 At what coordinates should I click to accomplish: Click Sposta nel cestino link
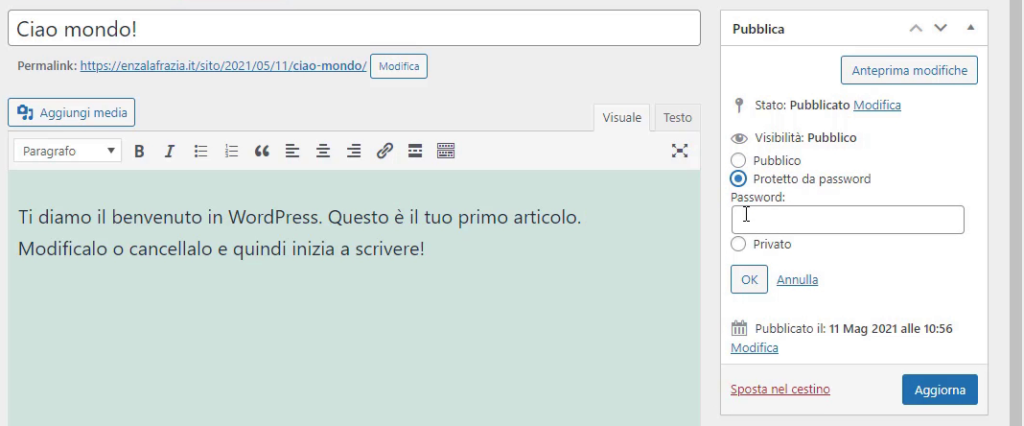click(x=780, y=389)
